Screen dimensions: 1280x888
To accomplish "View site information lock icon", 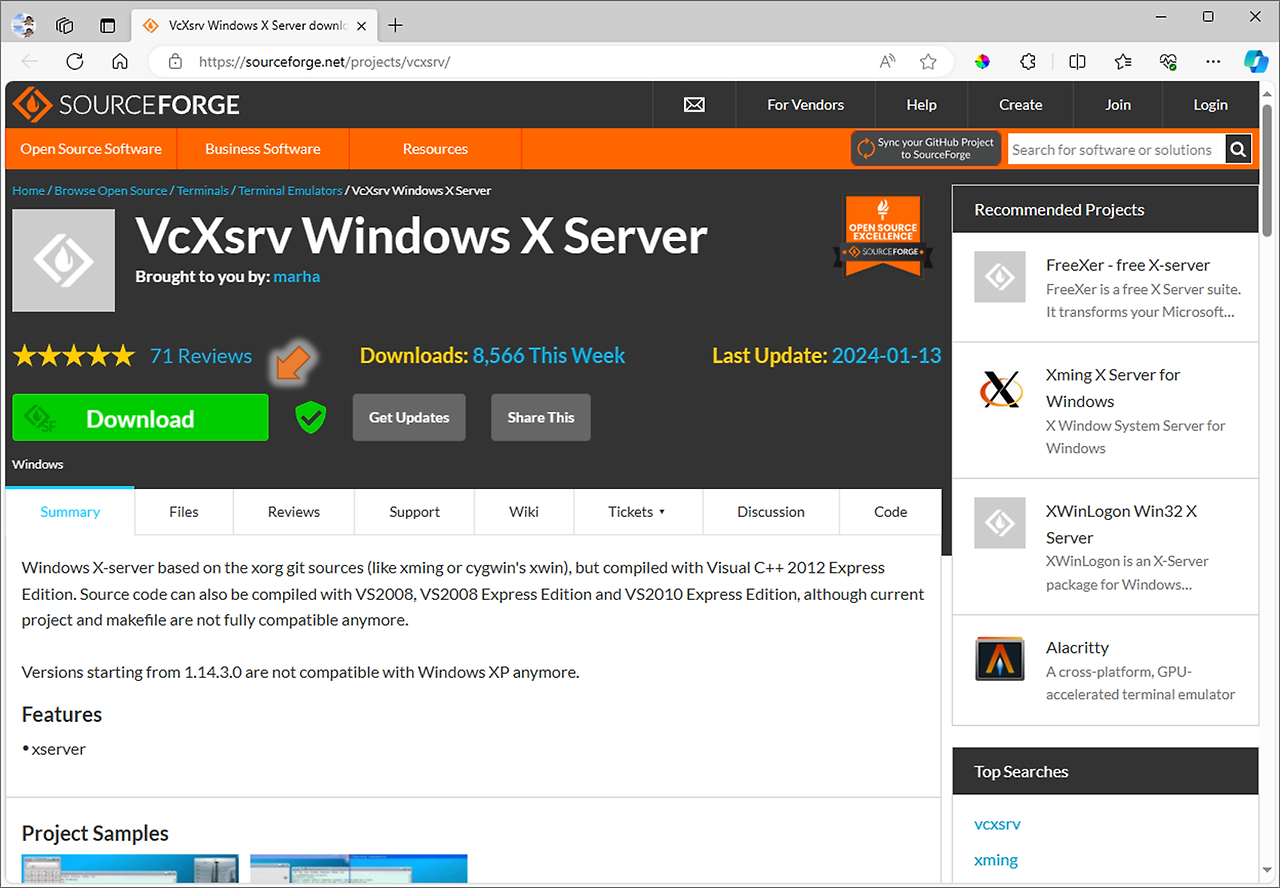I will [176, 62].
